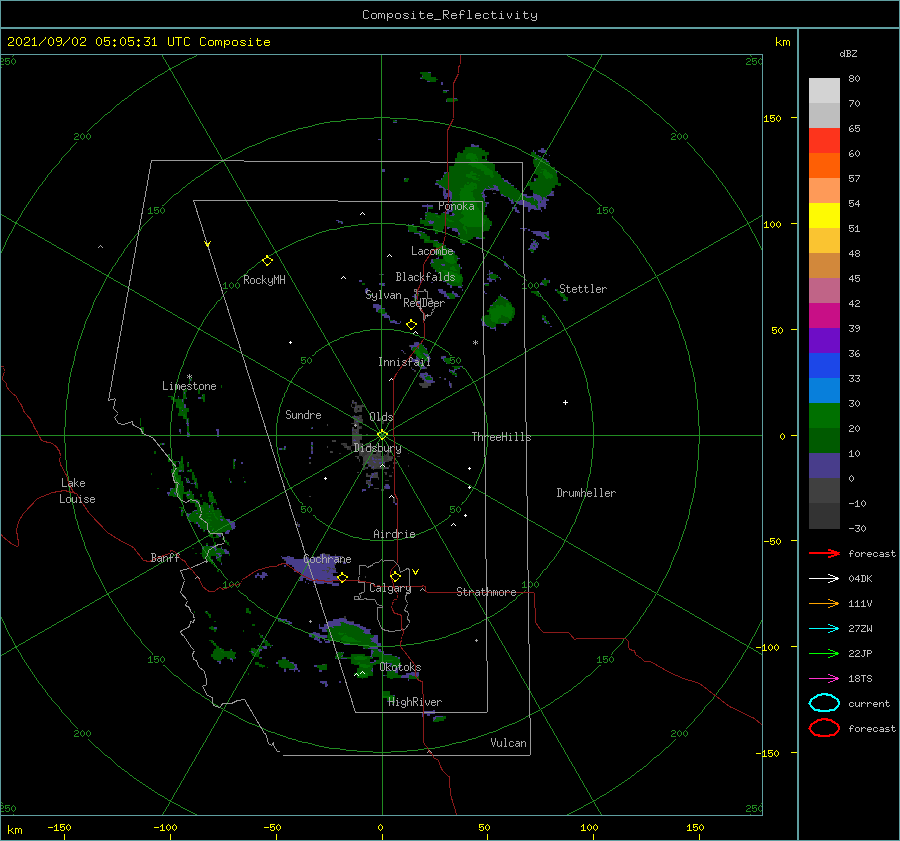The height and width of the screenshot is (841, 900).
Task: Click the green 22JP arrow icon
Action: pos(824,653)
